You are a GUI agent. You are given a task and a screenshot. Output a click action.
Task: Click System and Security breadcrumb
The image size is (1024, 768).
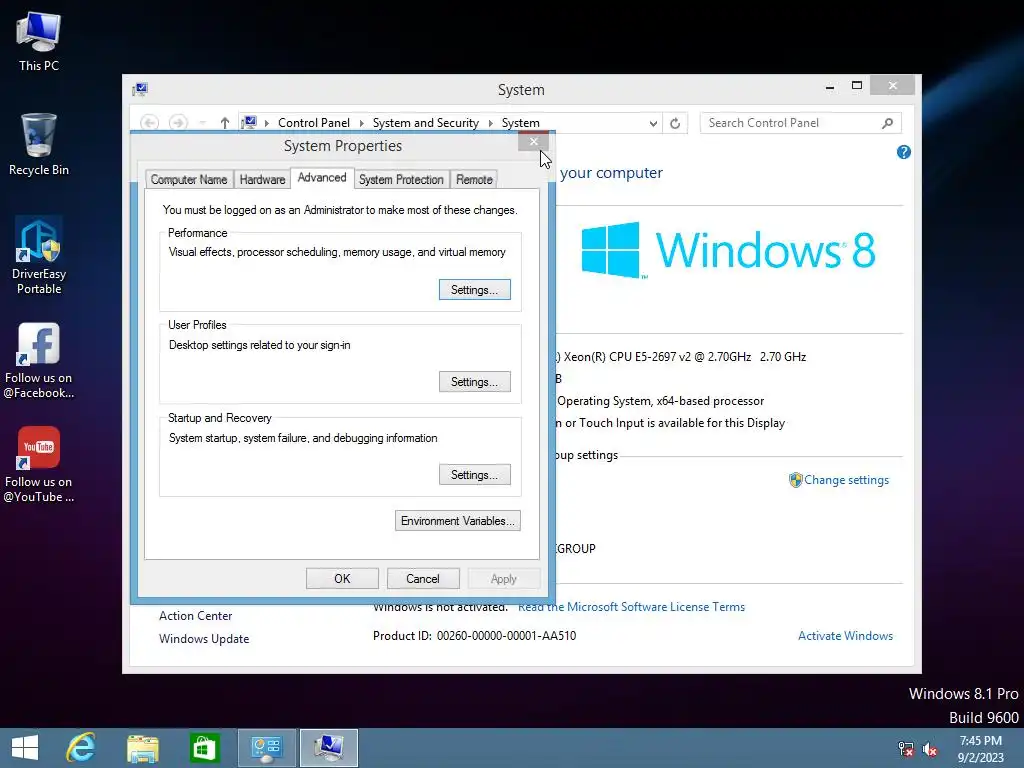(426, 123)
